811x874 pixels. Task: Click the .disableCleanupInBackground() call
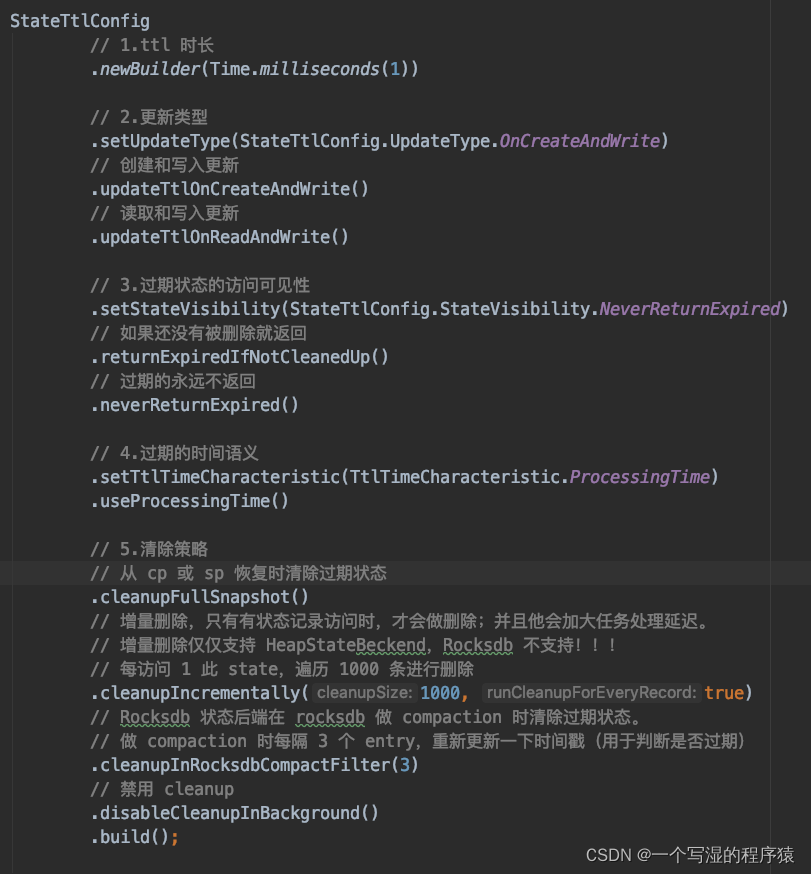[235, 813]
